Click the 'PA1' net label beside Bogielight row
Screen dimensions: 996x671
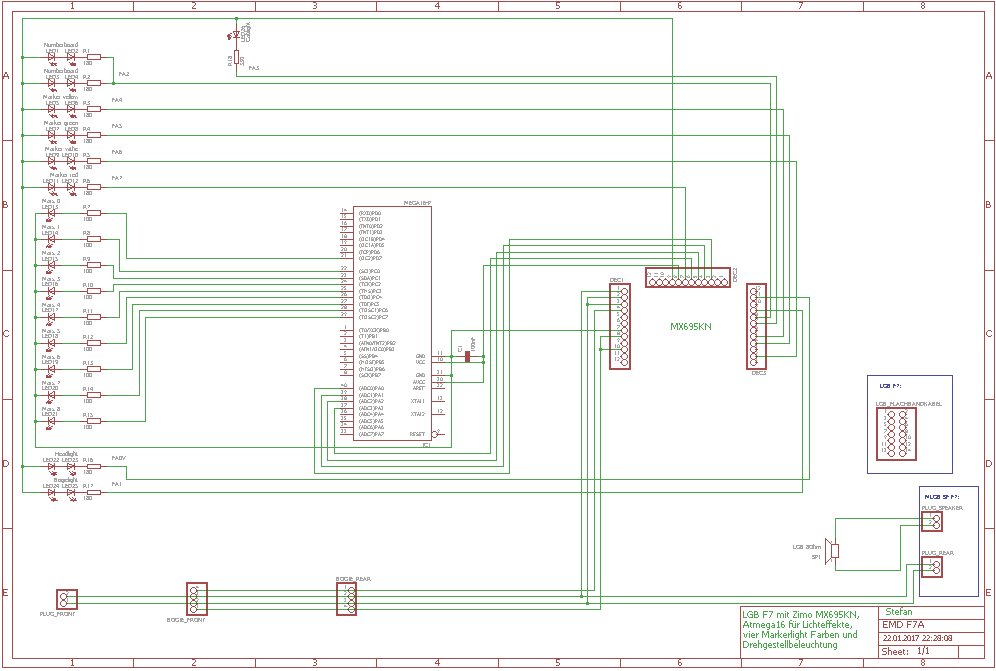117,484
